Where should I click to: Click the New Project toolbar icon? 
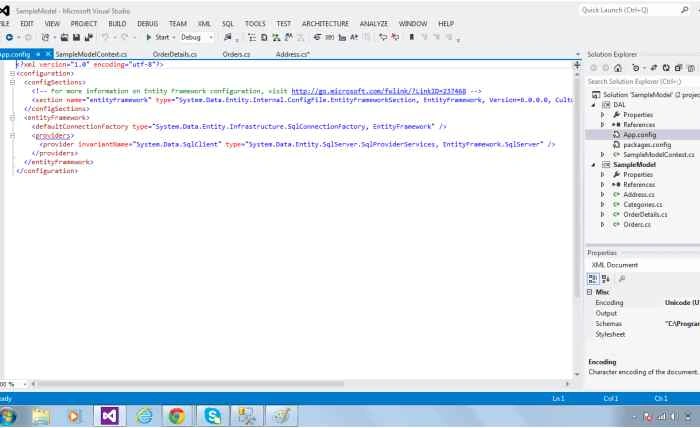45,37
